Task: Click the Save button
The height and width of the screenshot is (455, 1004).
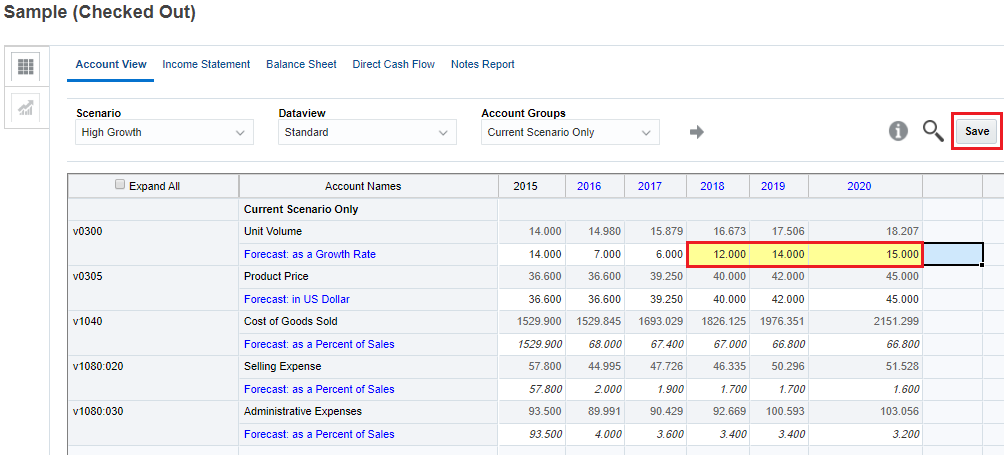Action: 976,132
